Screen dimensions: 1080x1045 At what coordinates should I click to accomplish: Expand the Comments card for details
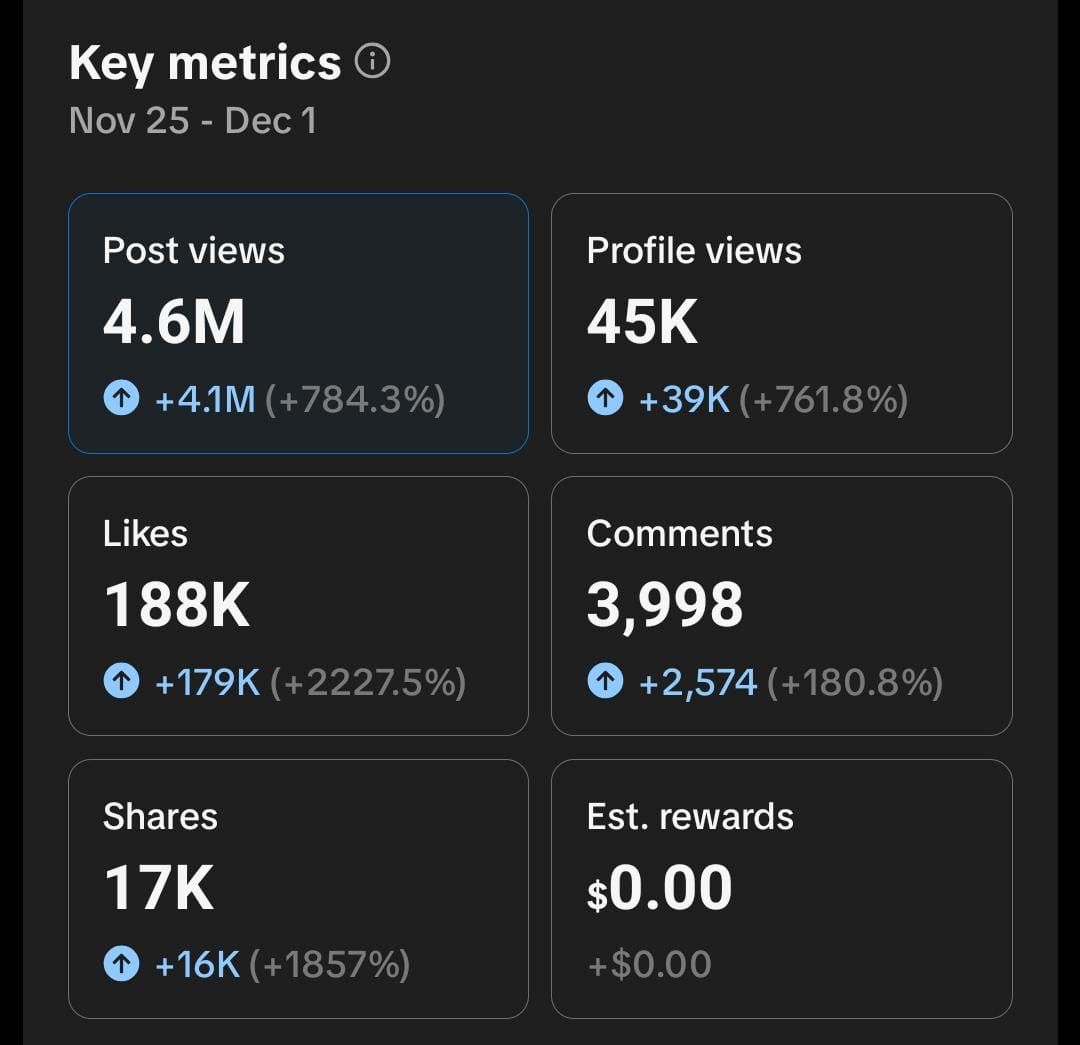tap(781, 607)
